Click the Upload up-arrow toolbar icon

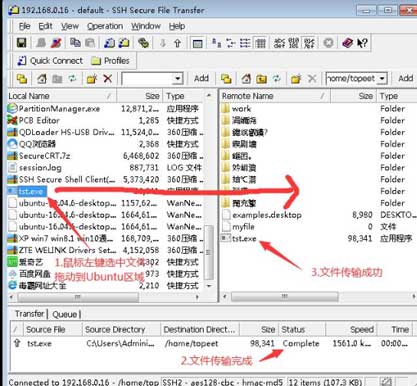tap(177, 43)
